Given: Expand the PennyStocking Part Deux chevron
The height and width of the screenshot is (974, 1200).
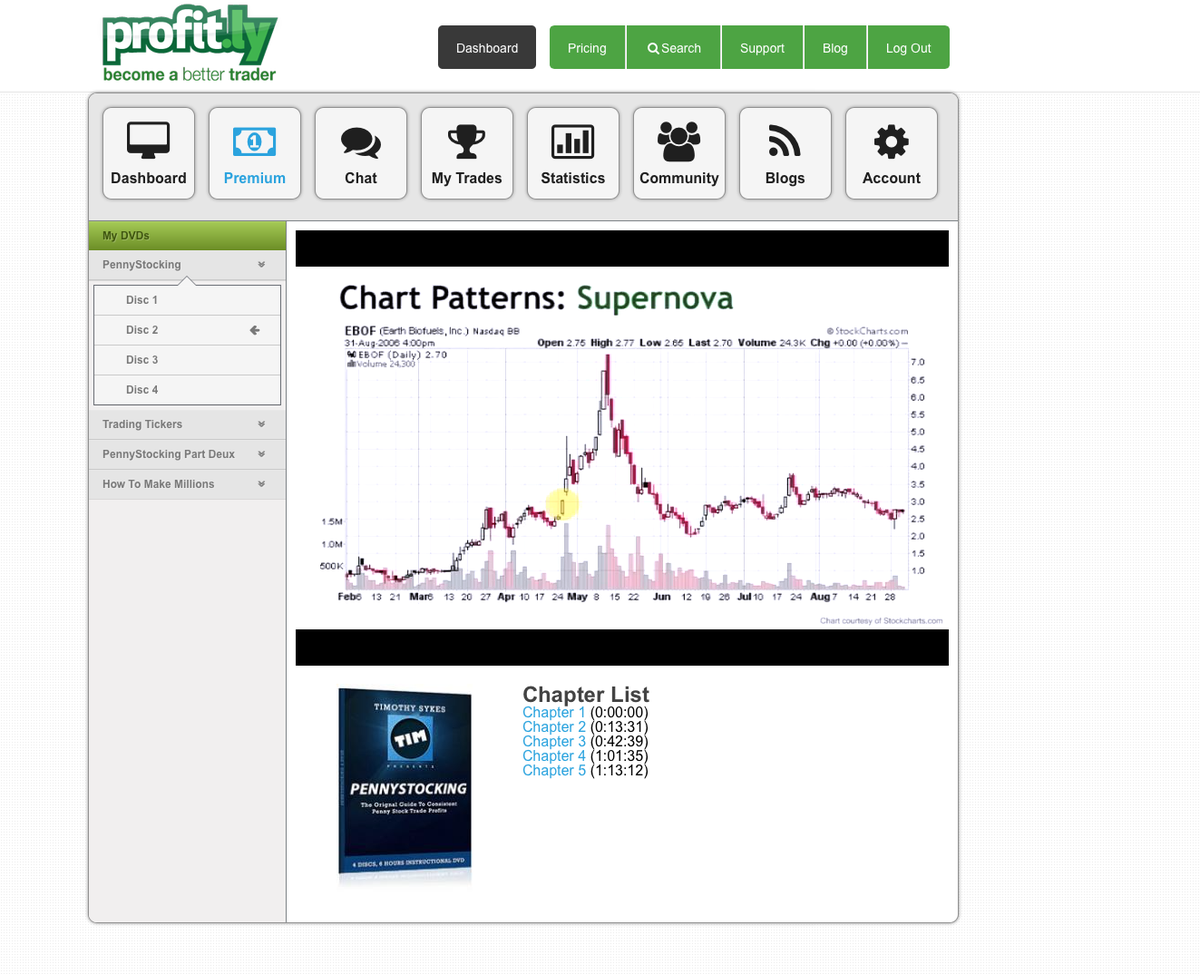Looking at the screenshot, I should [x=261, y=454].
